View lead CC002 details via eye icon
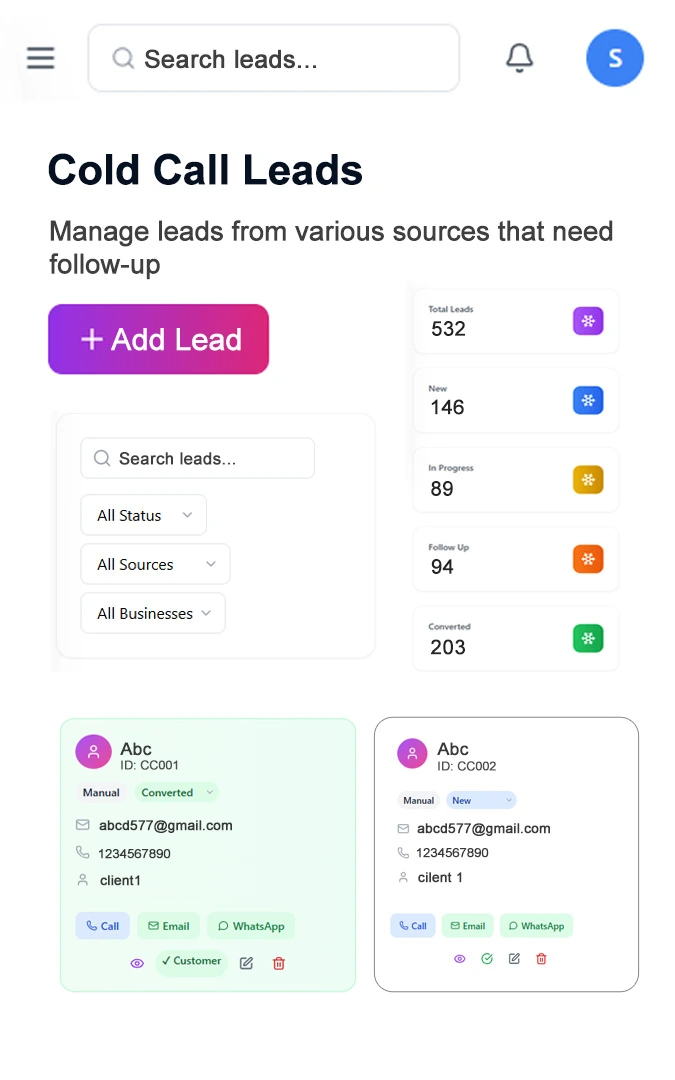Image resolution: width=675 pixels, height=1080 pixels. pyautogui.click(x=460, y=958)
